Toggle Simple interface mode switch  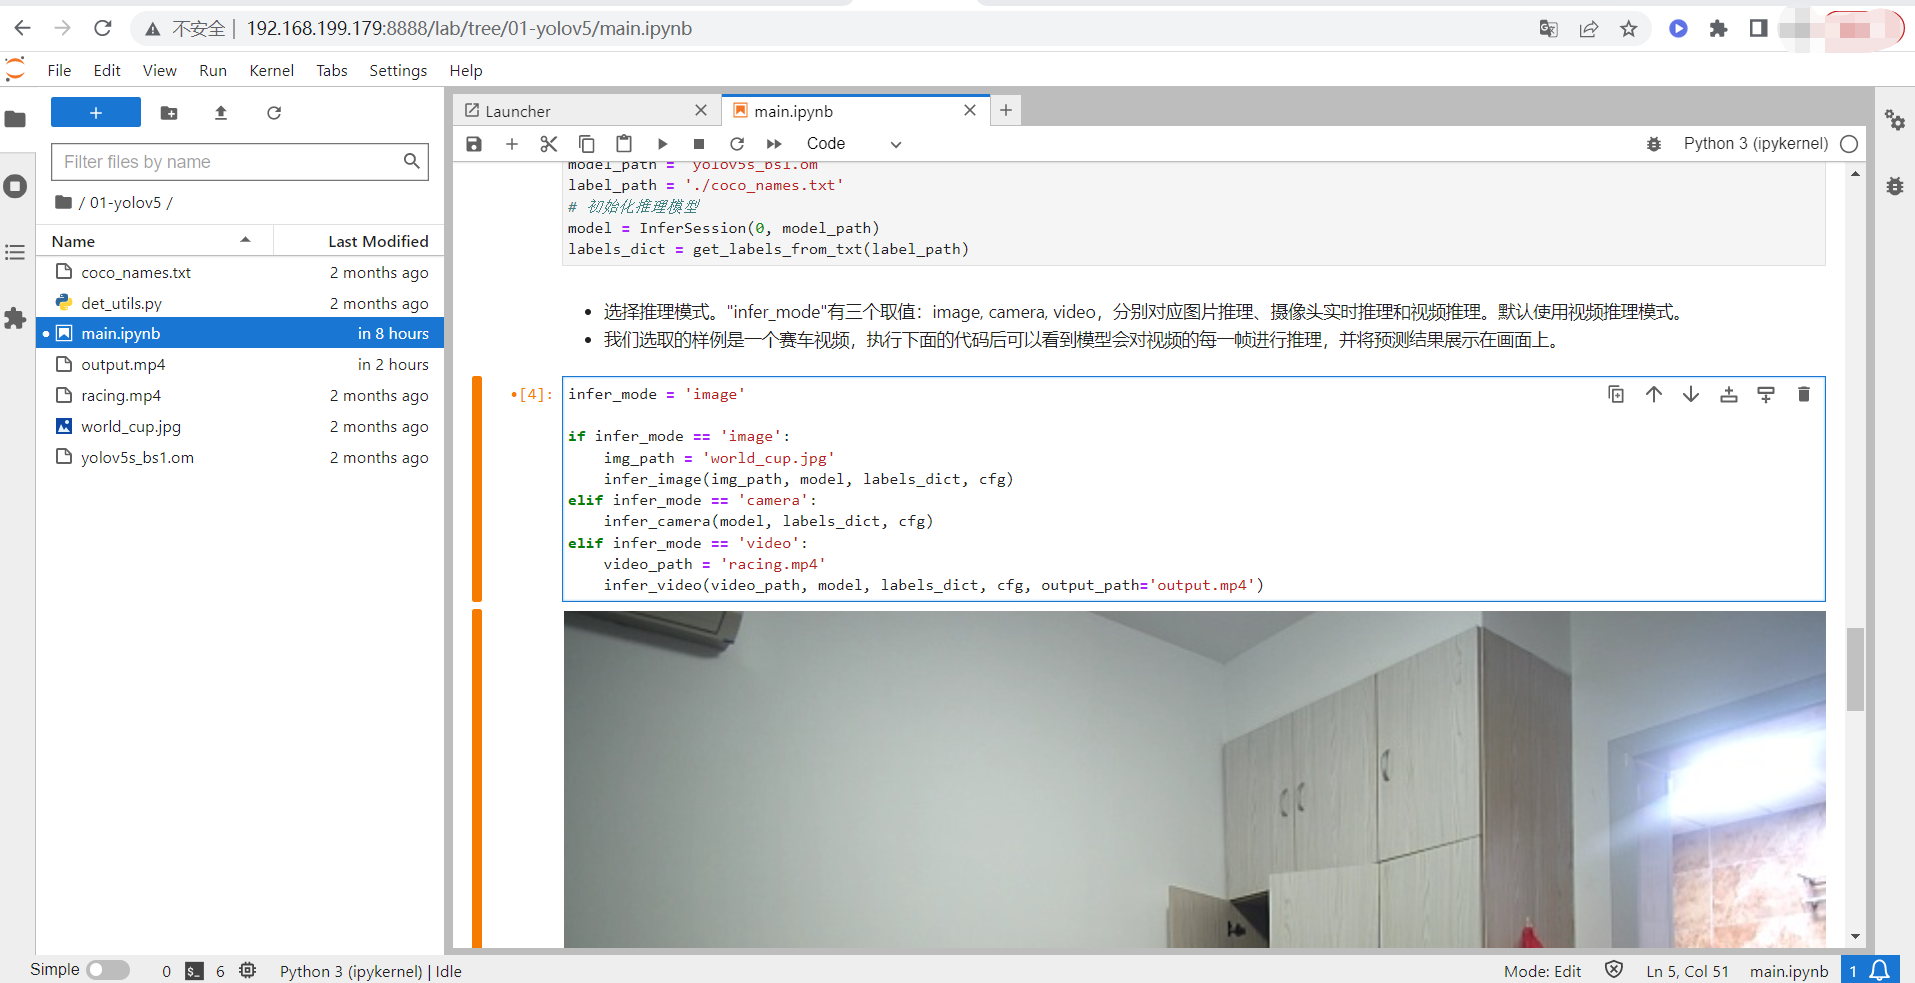pyautogui.click(x=108, y=970)
